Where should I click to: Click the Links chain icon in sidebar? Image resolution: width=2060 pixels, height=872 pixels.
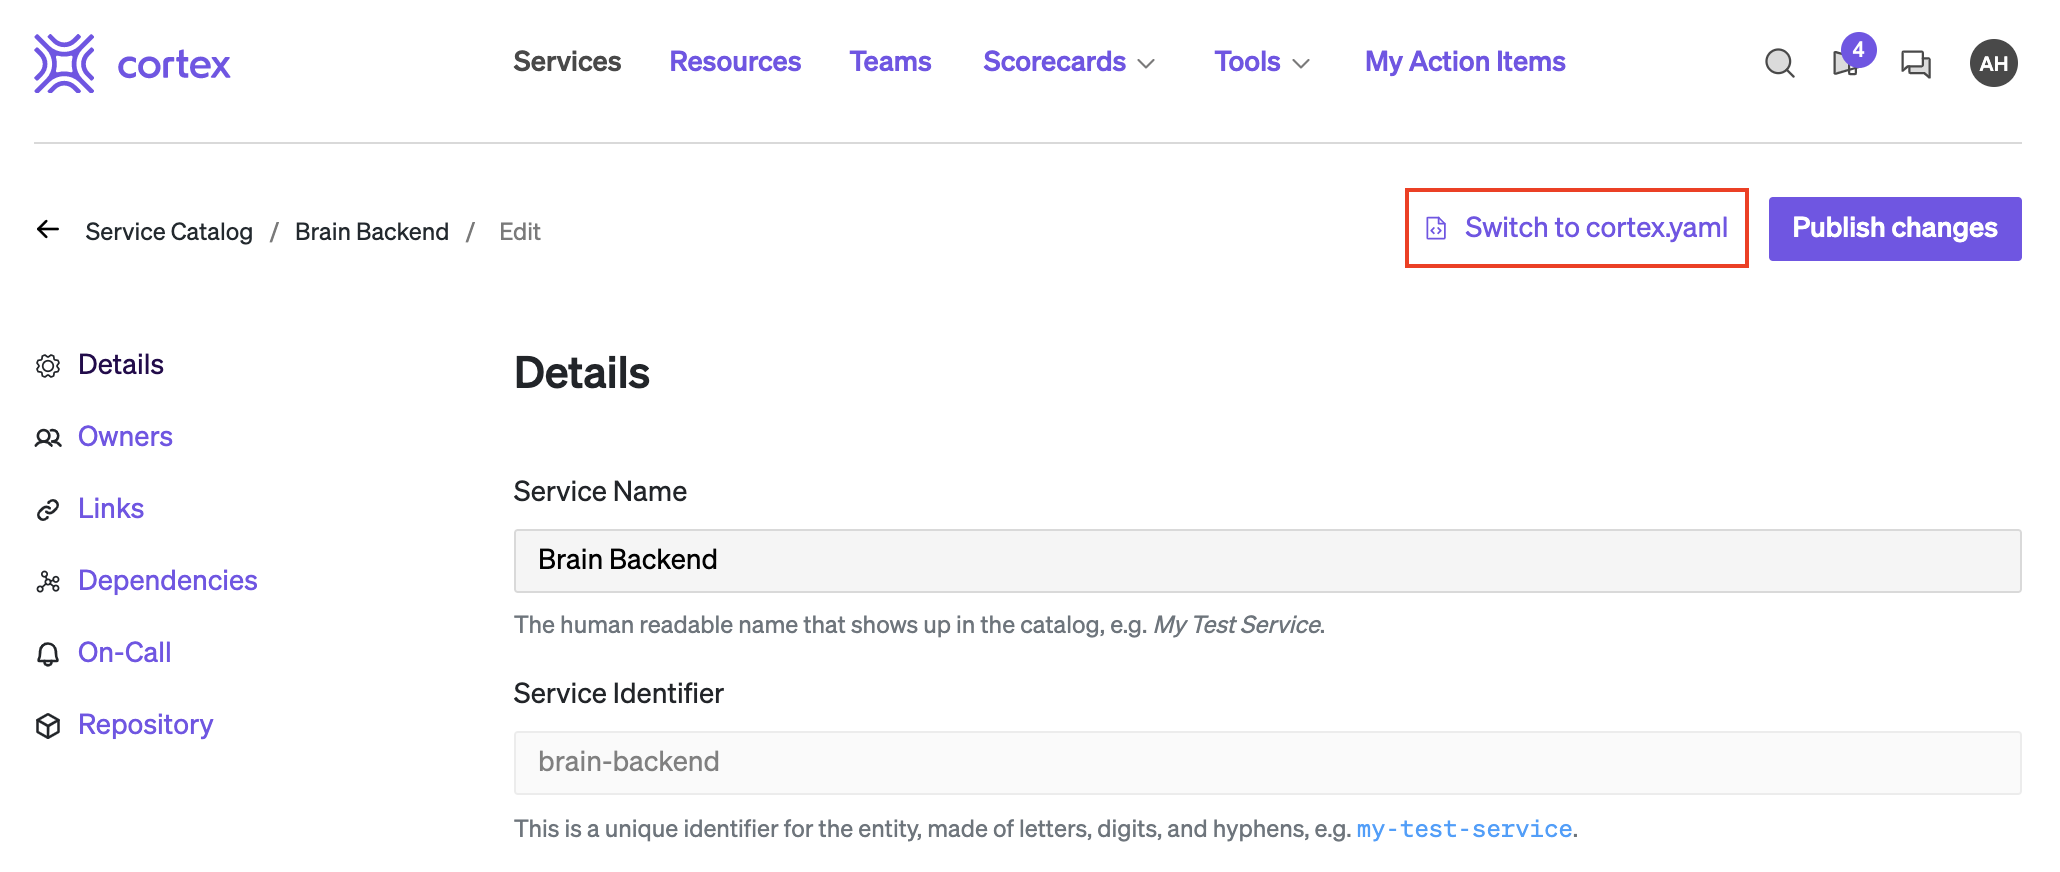click(x=48, y=510)
